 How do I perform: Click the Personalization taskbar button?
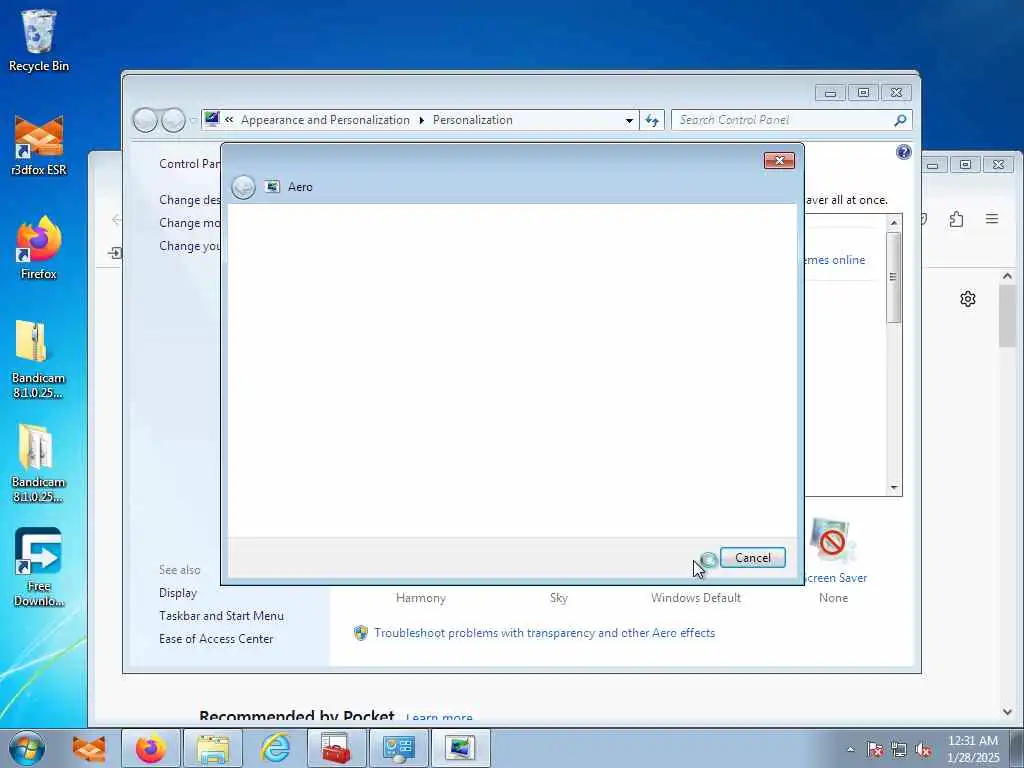461,748
